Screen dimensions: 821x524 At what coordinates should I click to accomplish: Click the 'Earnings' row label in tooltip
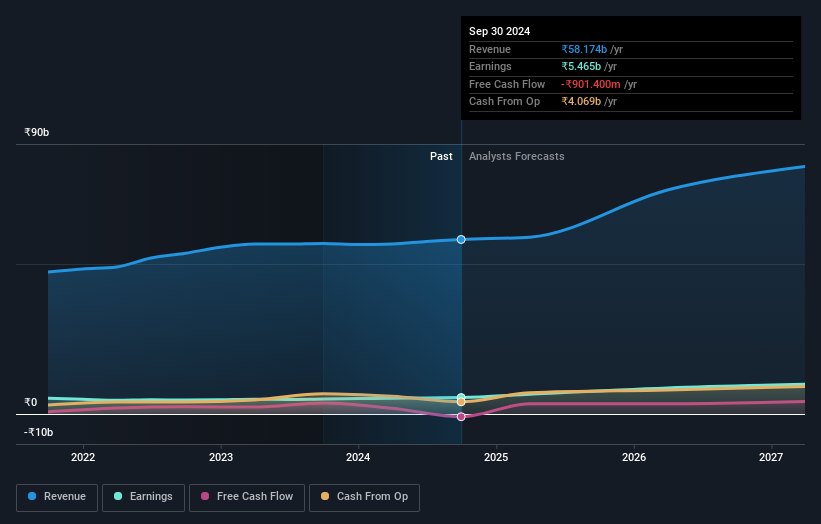click(490, 66)
